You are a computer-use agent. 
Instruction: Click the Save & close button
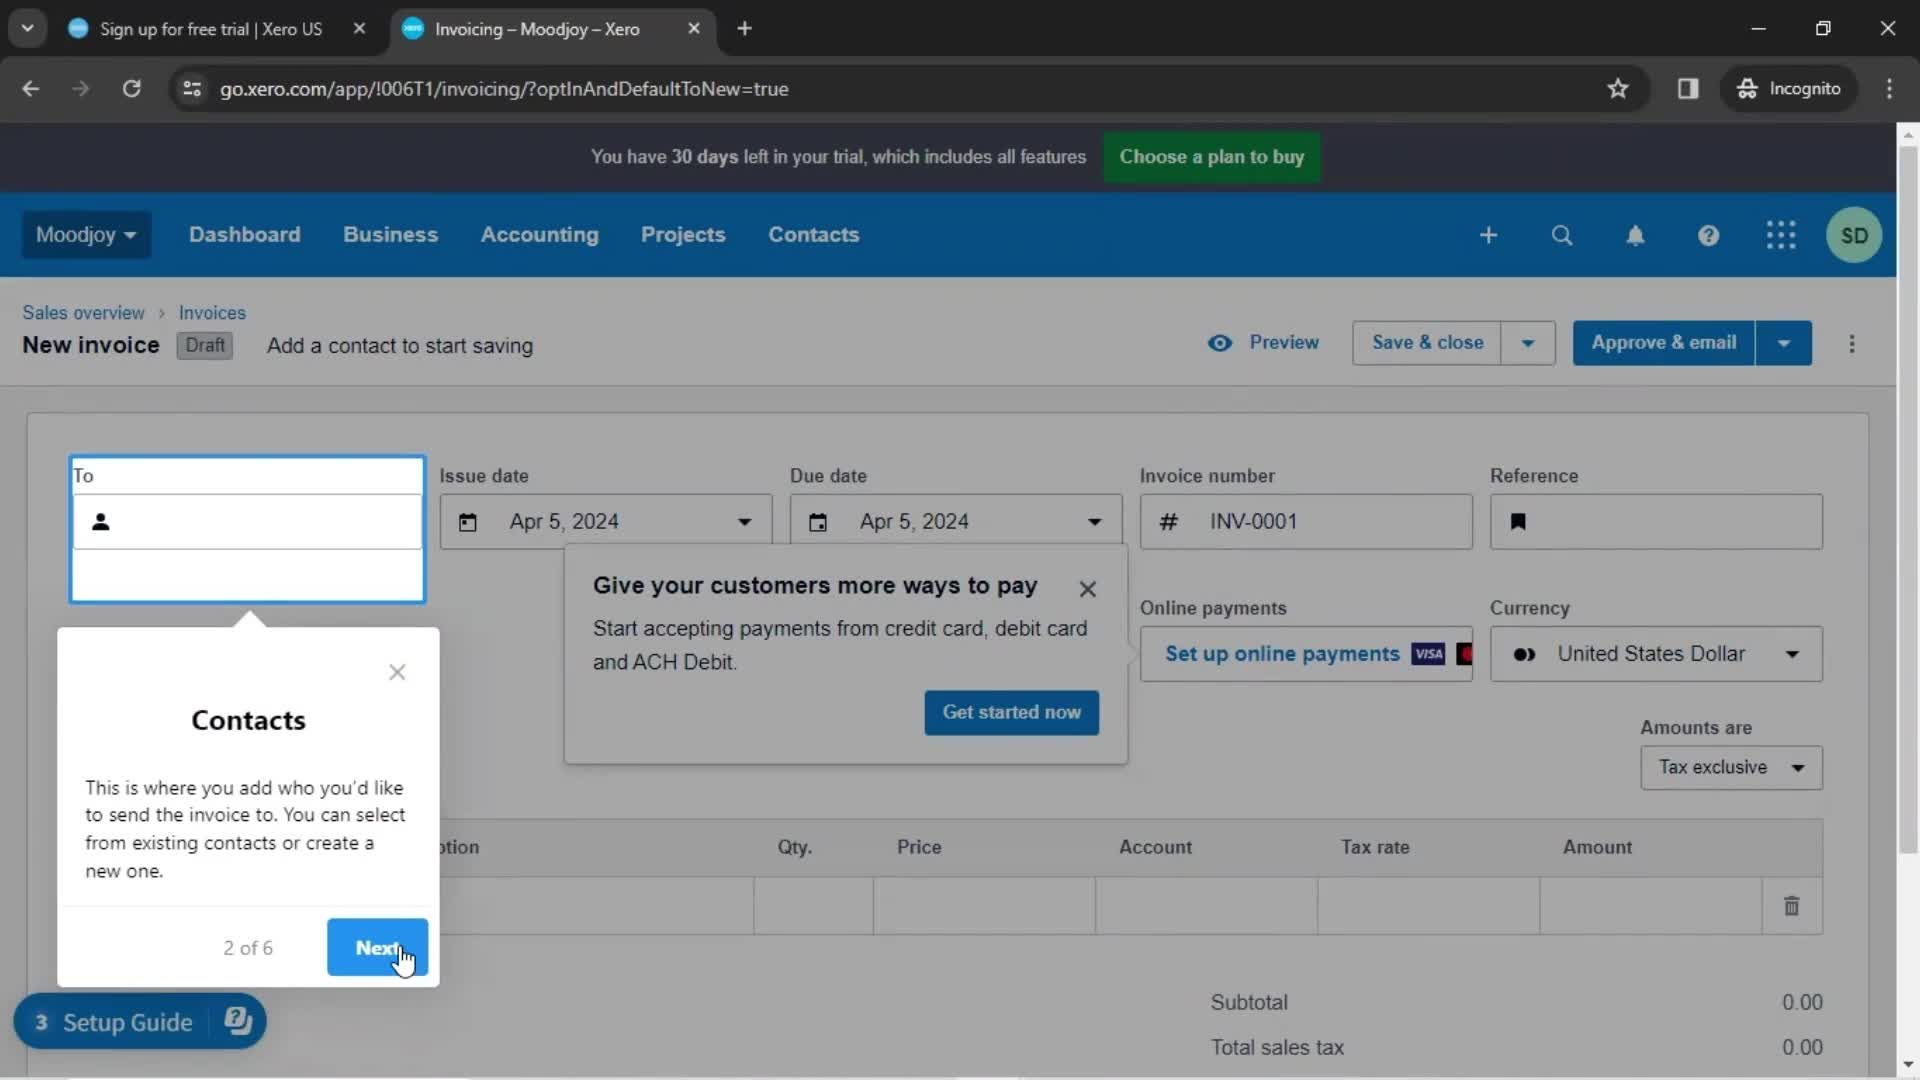click(1427, 343)
